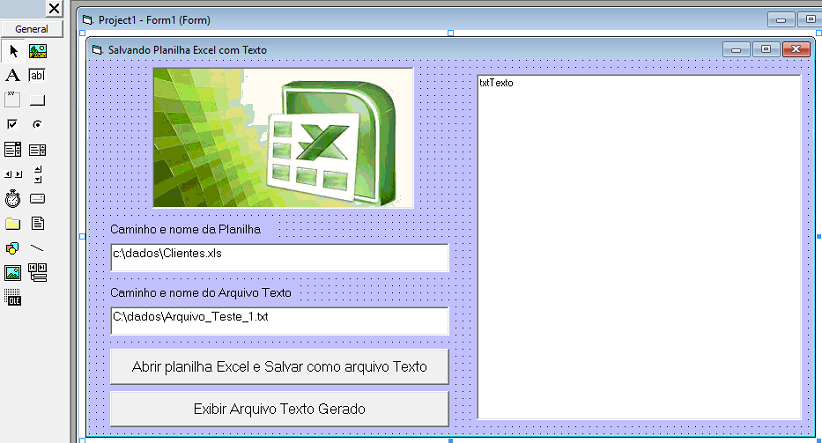Select the Line control tool

point(37,248)
